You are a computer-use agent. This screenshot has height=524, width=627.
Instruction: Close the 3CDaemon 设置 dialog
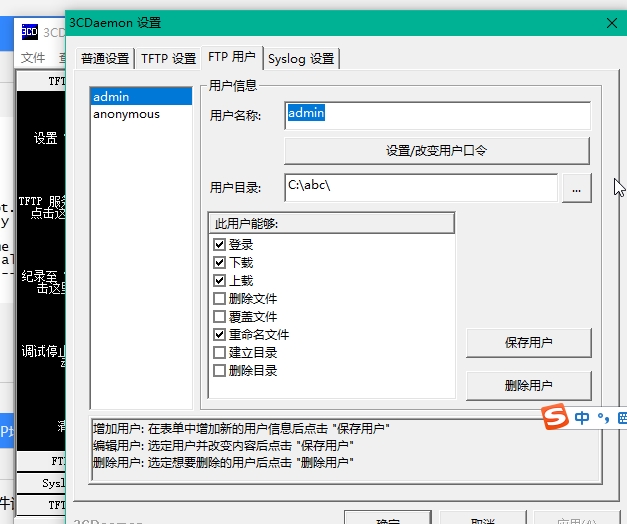pyautogui.click(x=612, y=23)
